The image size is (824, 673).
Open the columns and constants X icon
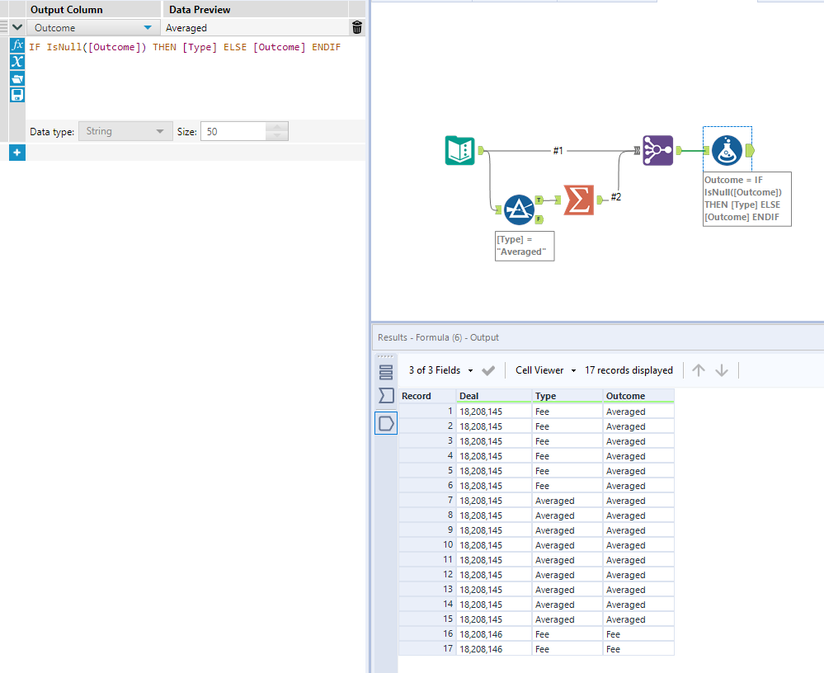[17, 62]
